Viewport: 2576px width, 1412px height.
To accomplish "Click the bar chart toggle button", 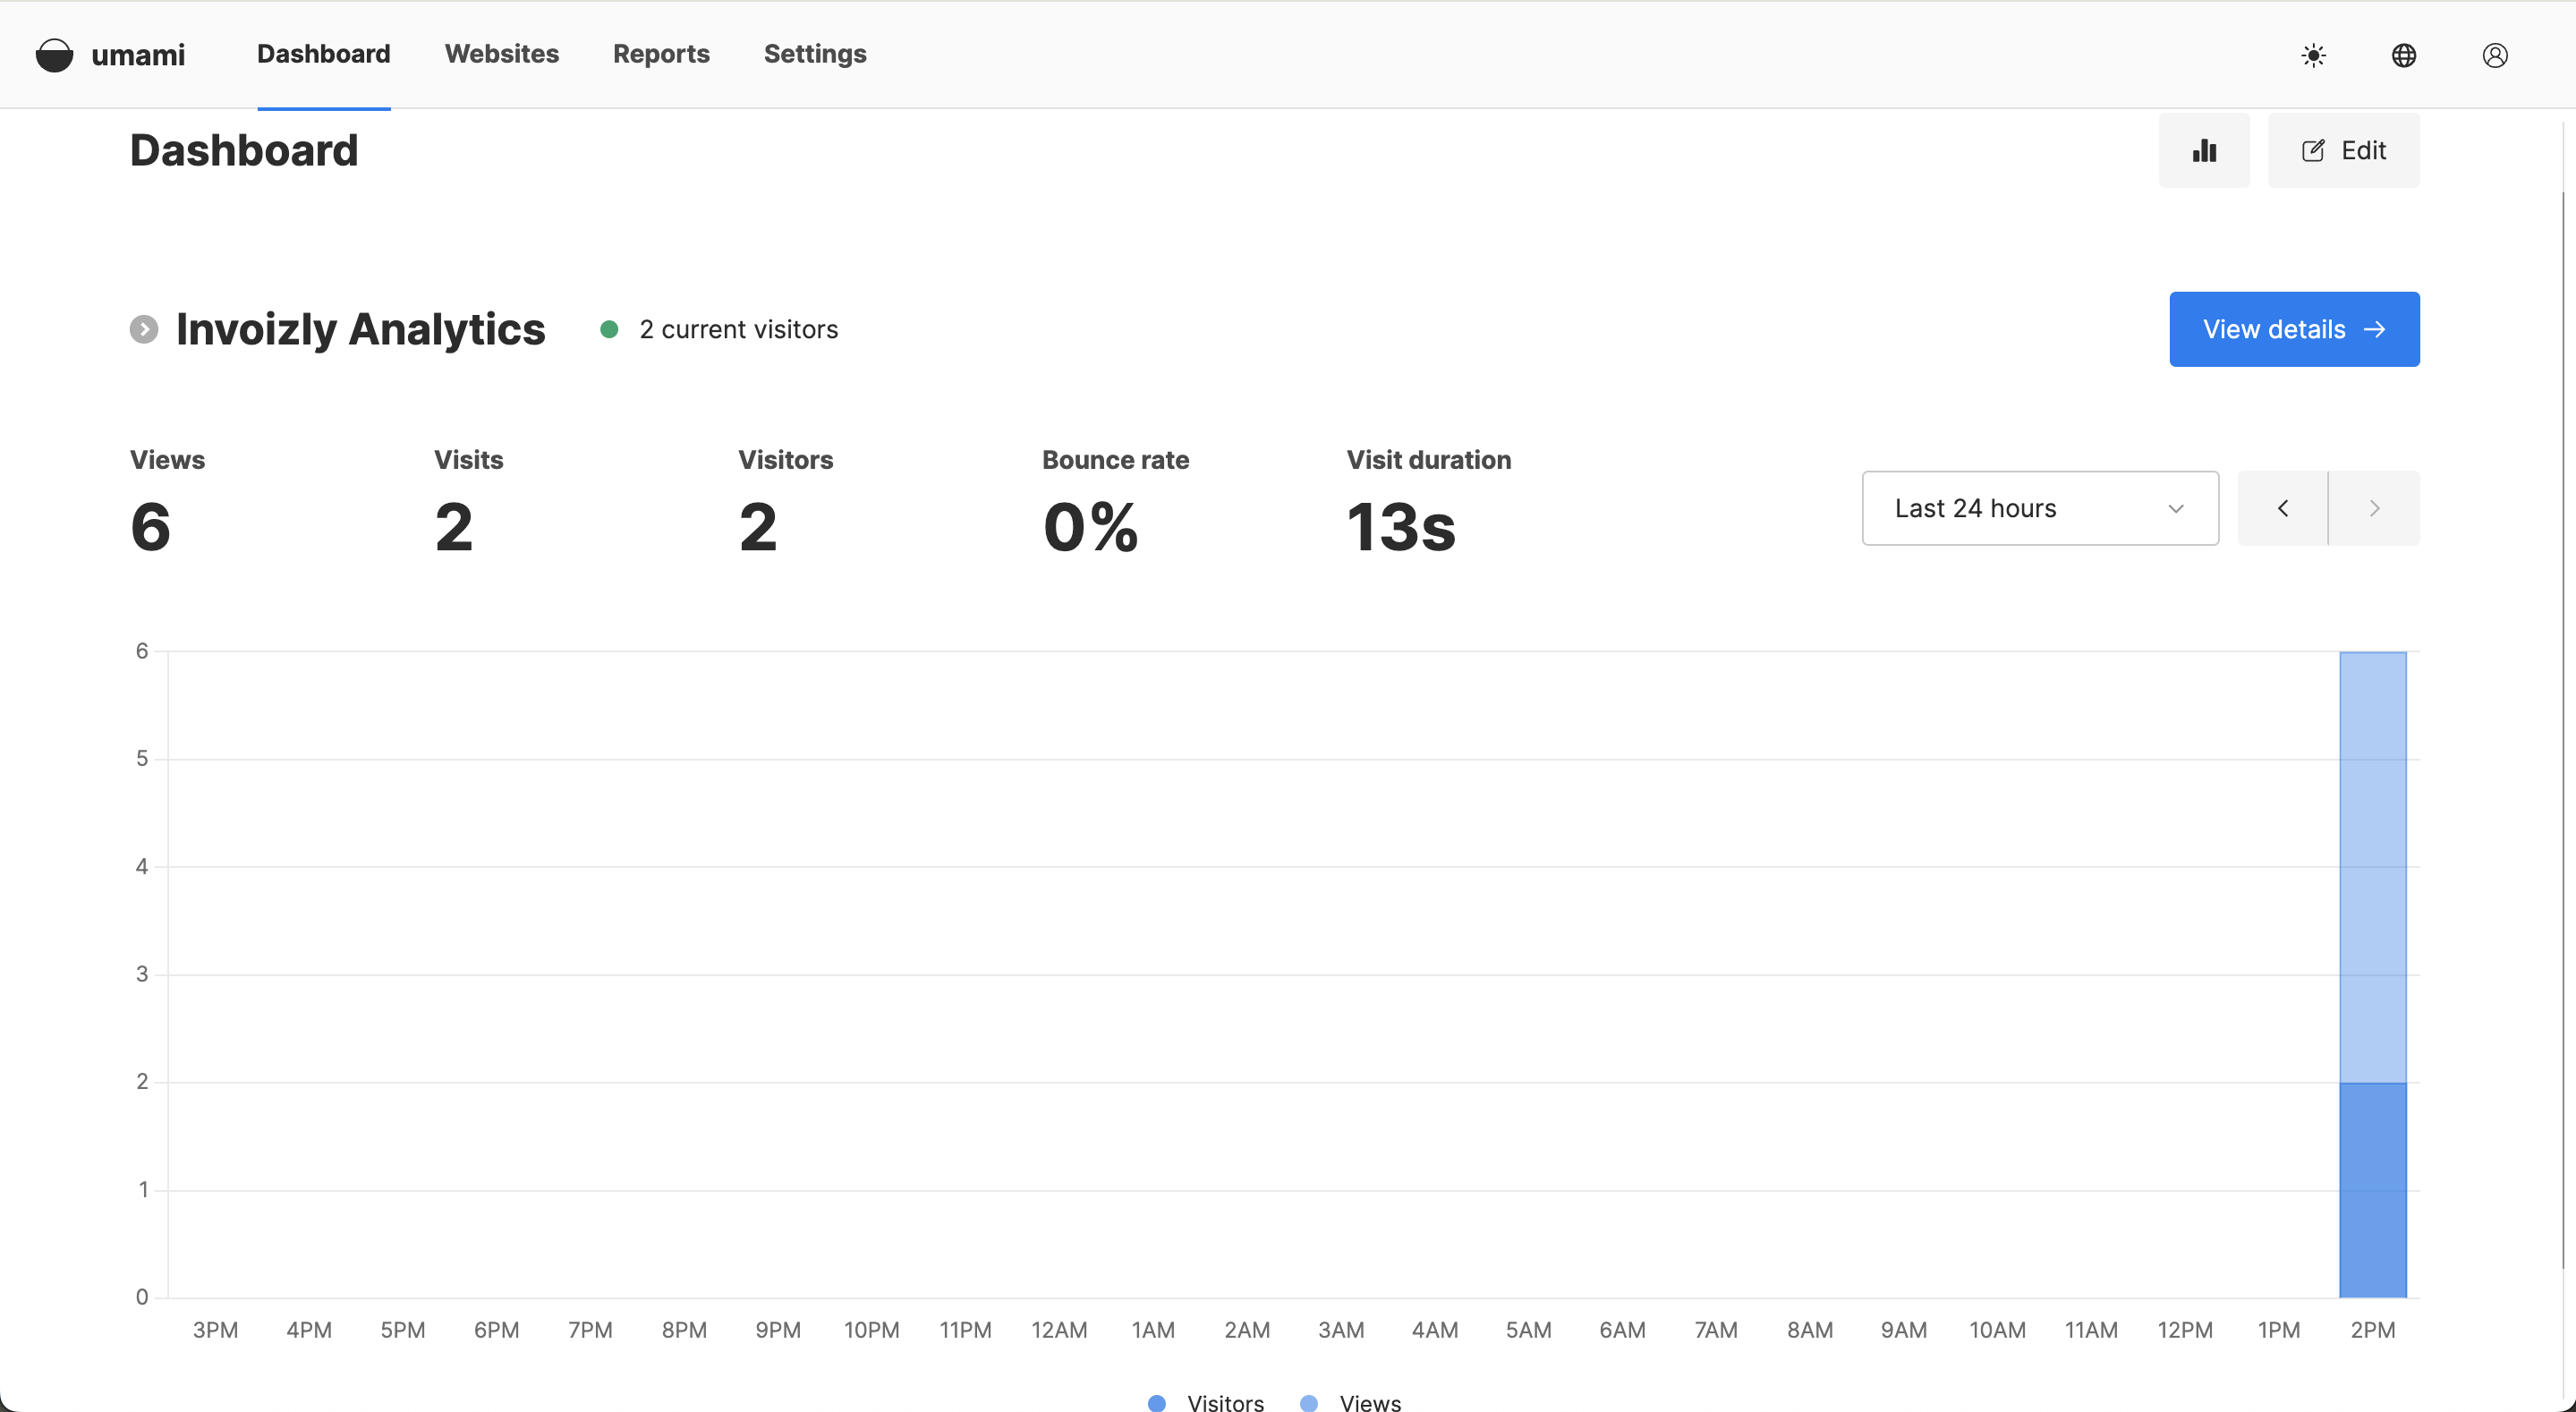I will 2204,150.
